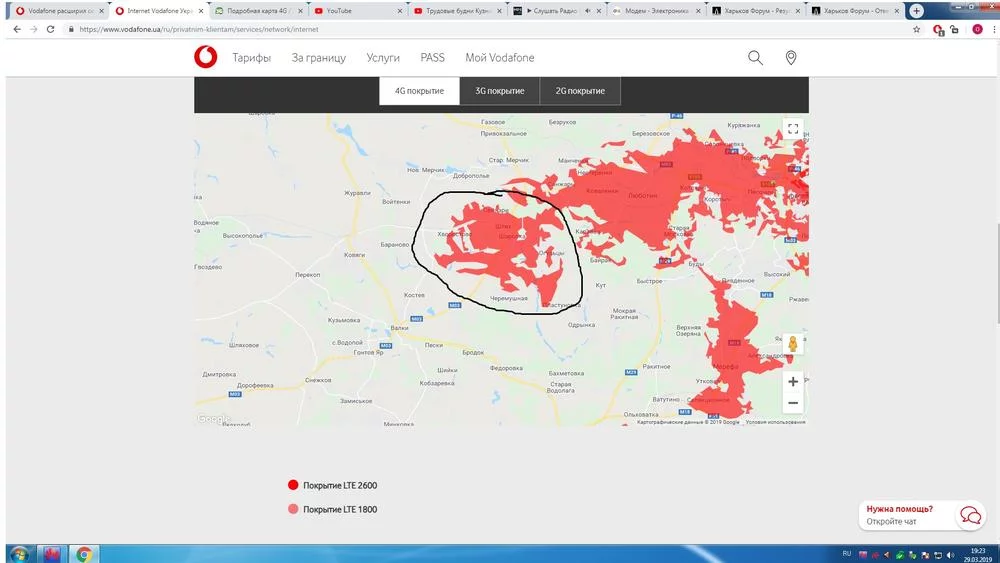Open the Мой Vodafone link

tap(500, 58)
